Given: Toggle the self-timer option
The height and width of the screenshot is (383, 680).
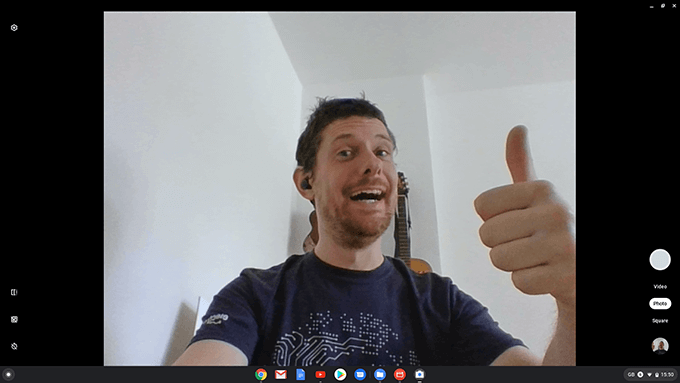Looking at the screenshot, I should pyautogui.click(x=14, y=346).
